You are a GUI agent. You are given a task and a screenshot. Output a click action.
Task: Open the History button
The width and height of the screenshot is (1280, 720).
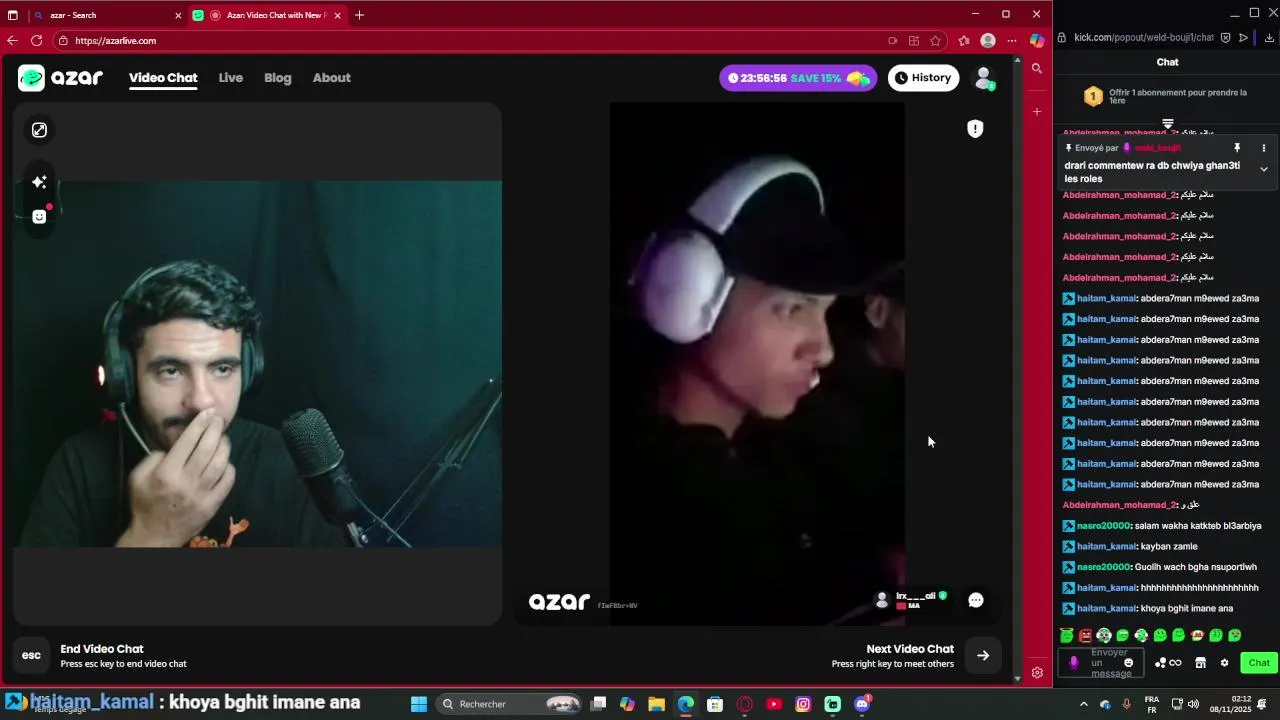tap(923, 78)
